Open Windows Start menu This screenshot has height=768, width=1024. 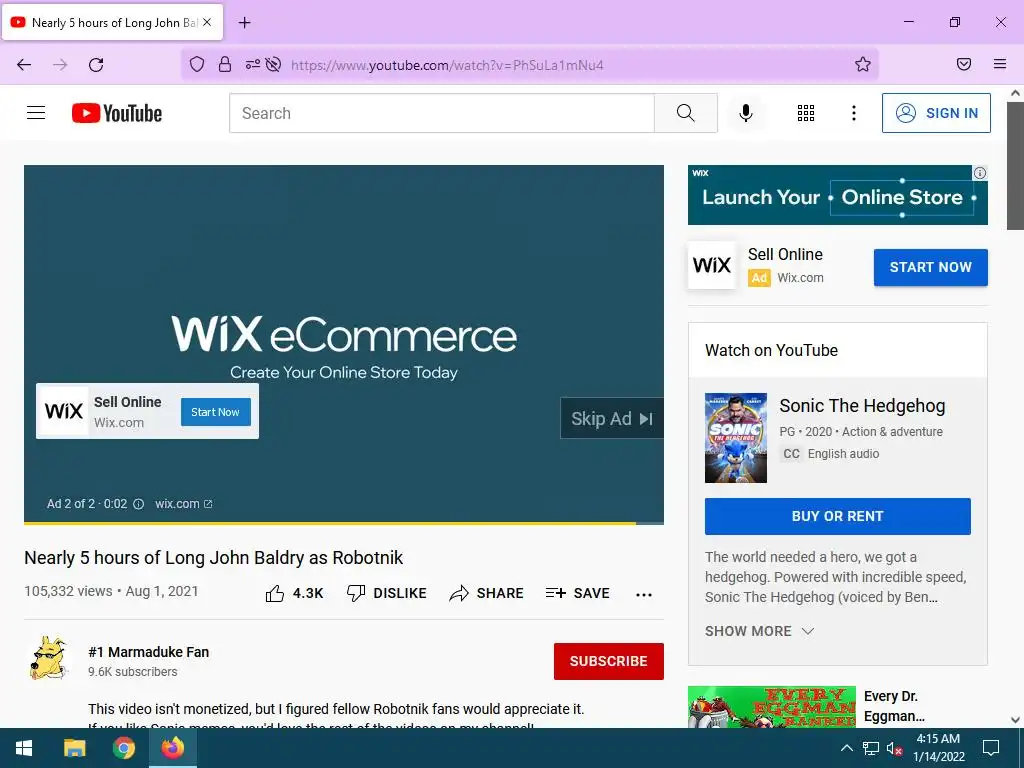24,748
